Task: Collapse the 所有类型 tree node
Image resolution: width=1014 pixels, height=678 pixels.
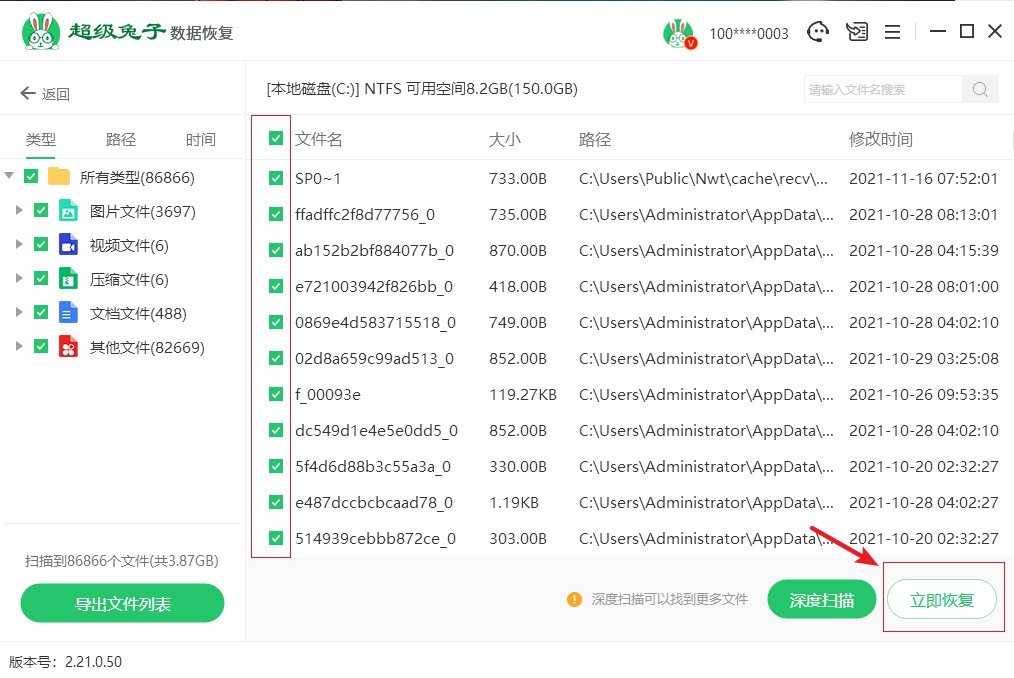Action: click(9, 176)
